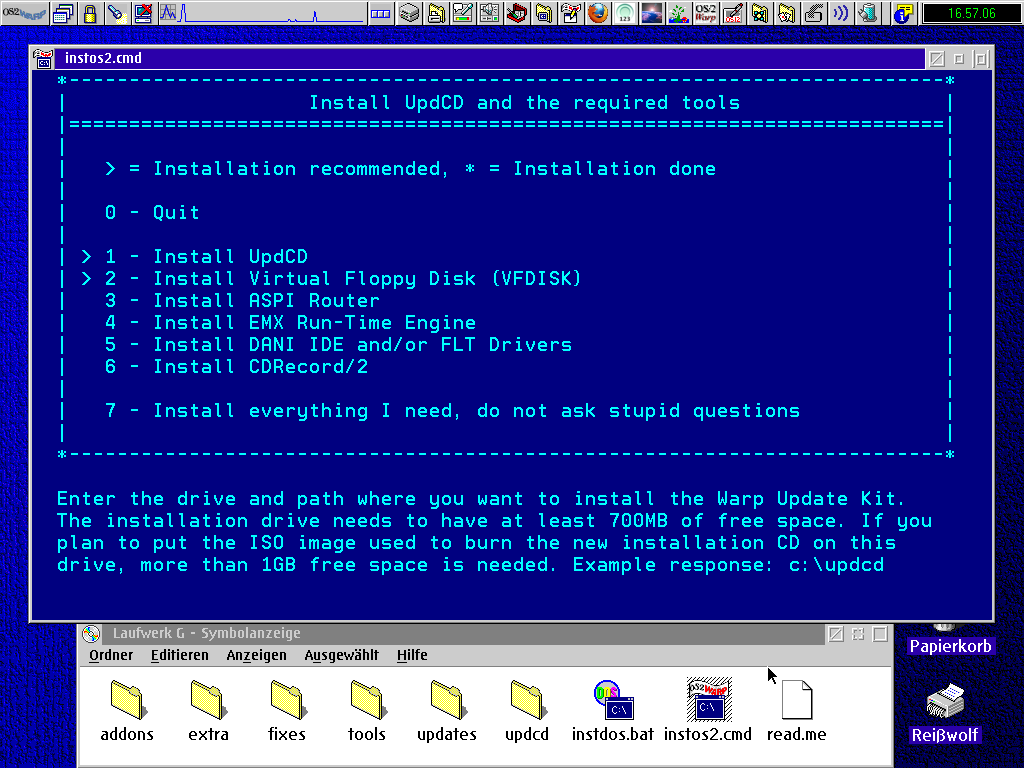Screen dimensions: 1024x768
Task: Select the read.me file
Action: tap(797, 711)
